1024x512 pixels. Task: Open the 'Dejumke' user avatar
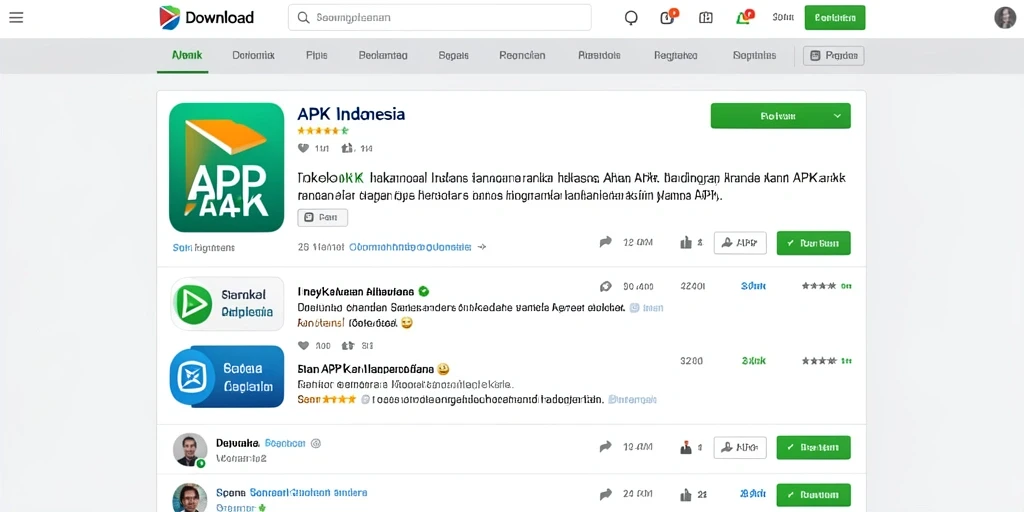190,449
